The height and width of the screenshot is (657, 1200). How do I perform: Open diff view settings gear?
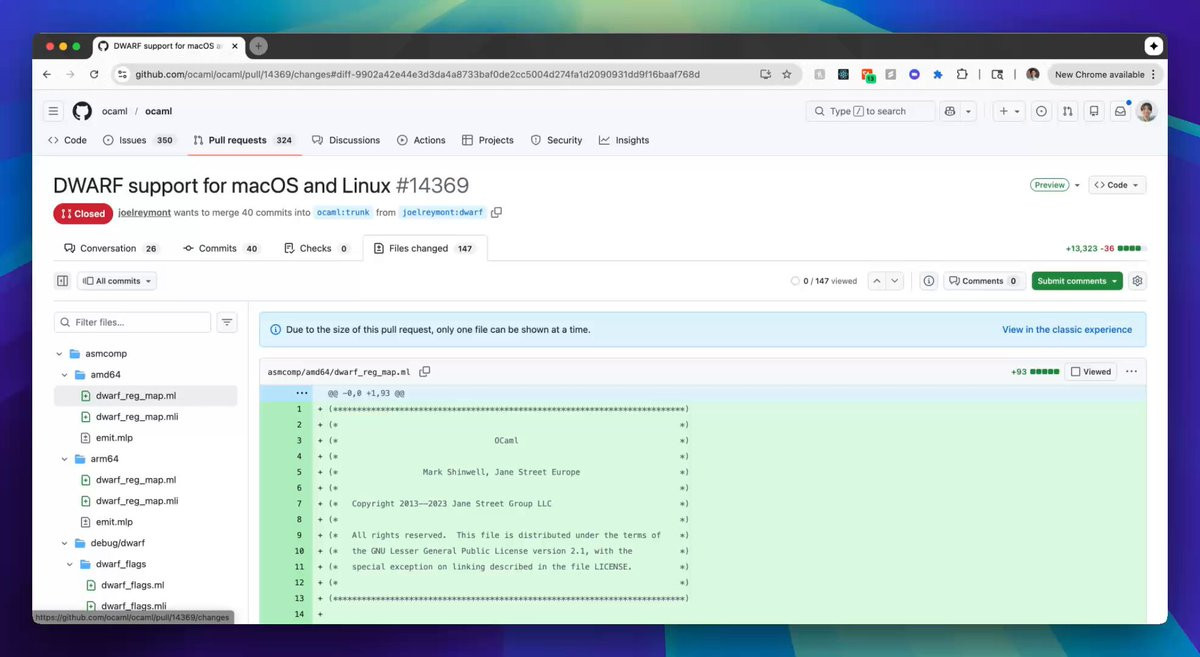1137,281
